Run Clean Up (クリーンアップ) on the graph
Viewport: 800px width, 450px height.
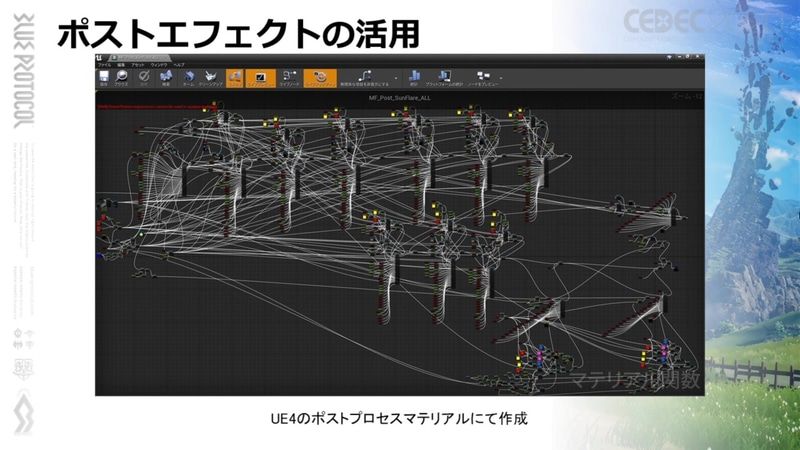tap(212, 78)
